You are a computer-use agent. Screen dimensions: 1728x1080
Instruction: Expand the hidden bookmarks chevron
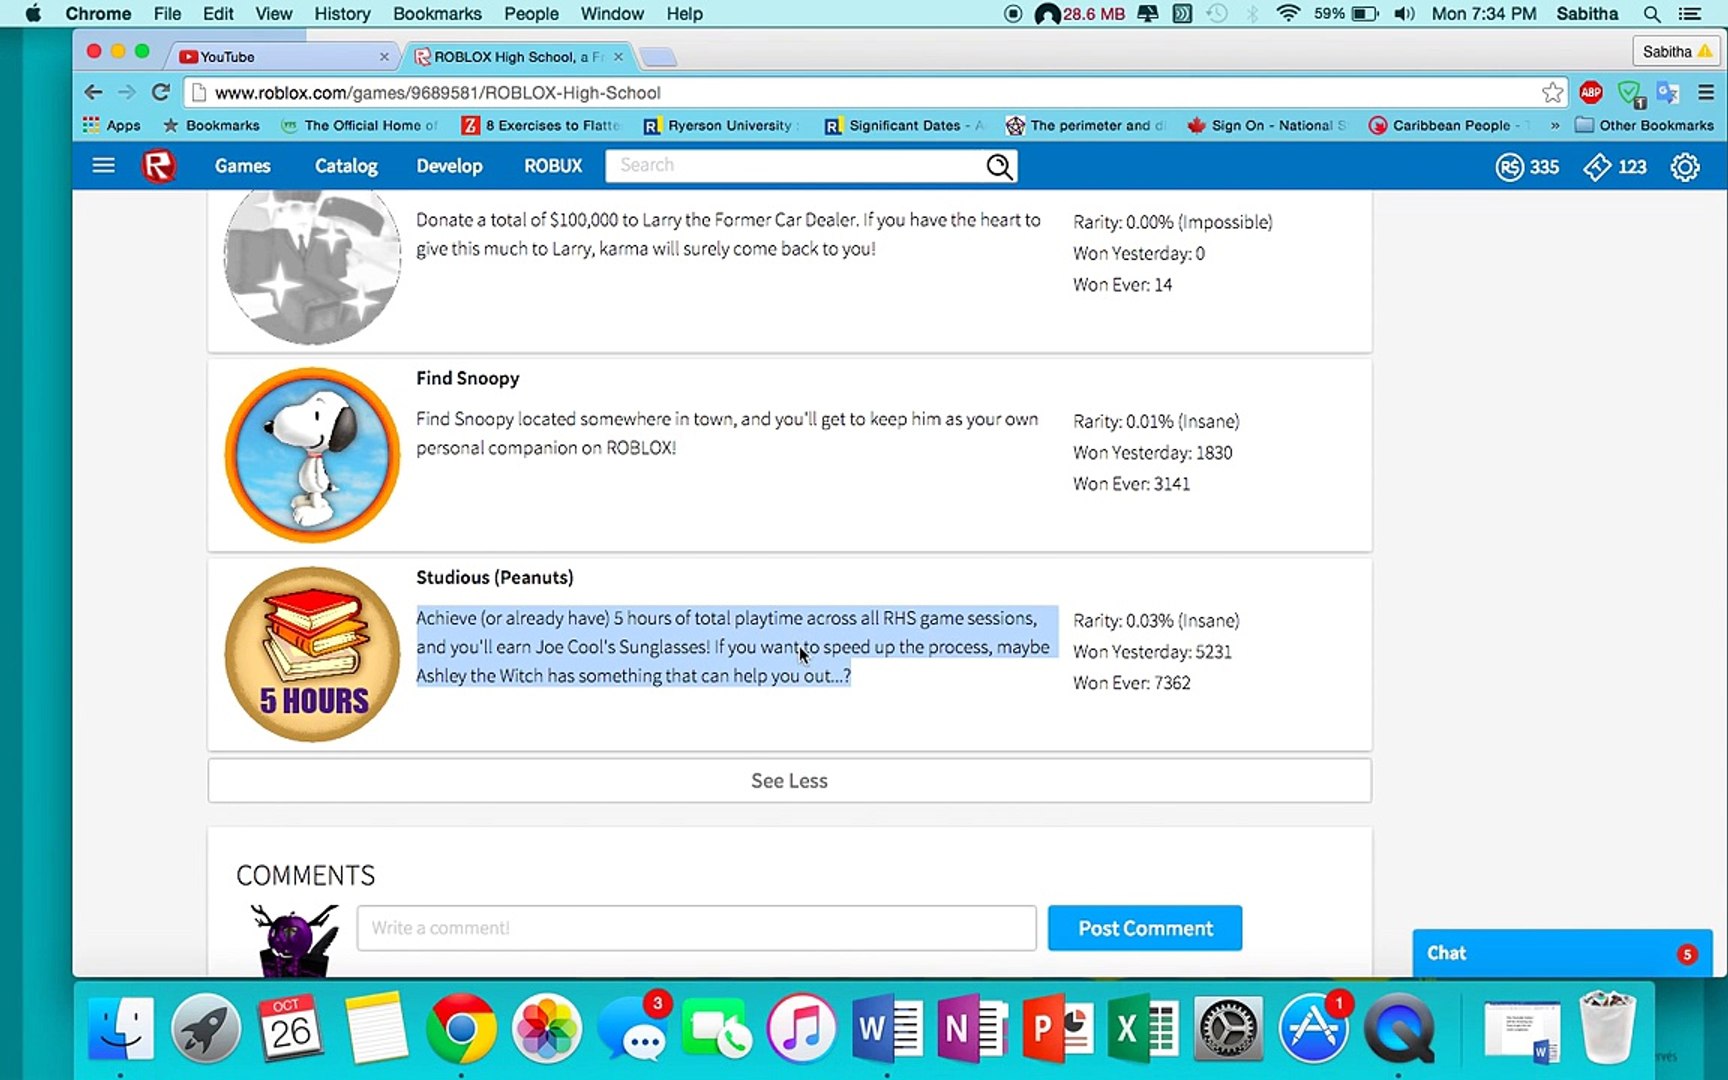point(1554,125)
